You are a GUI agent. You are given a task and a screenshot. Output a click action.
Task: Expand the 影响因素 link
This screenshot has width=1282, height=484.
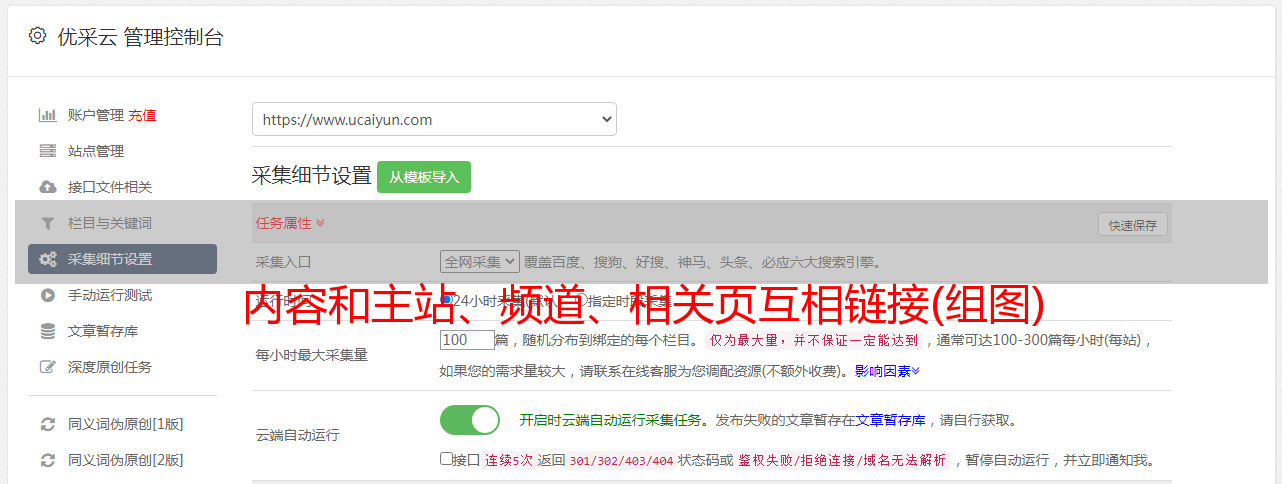click(887, 371)
